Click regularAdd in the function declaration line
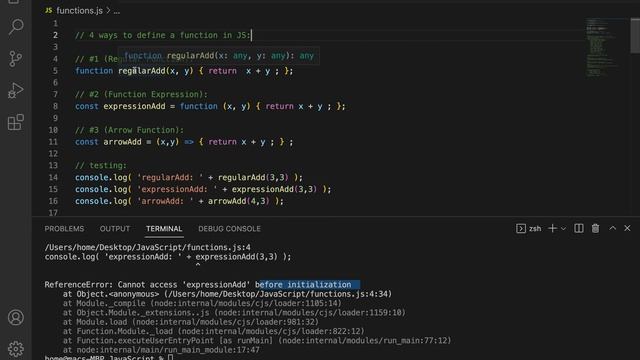The image size is (640, 360). tap(142, 71)
